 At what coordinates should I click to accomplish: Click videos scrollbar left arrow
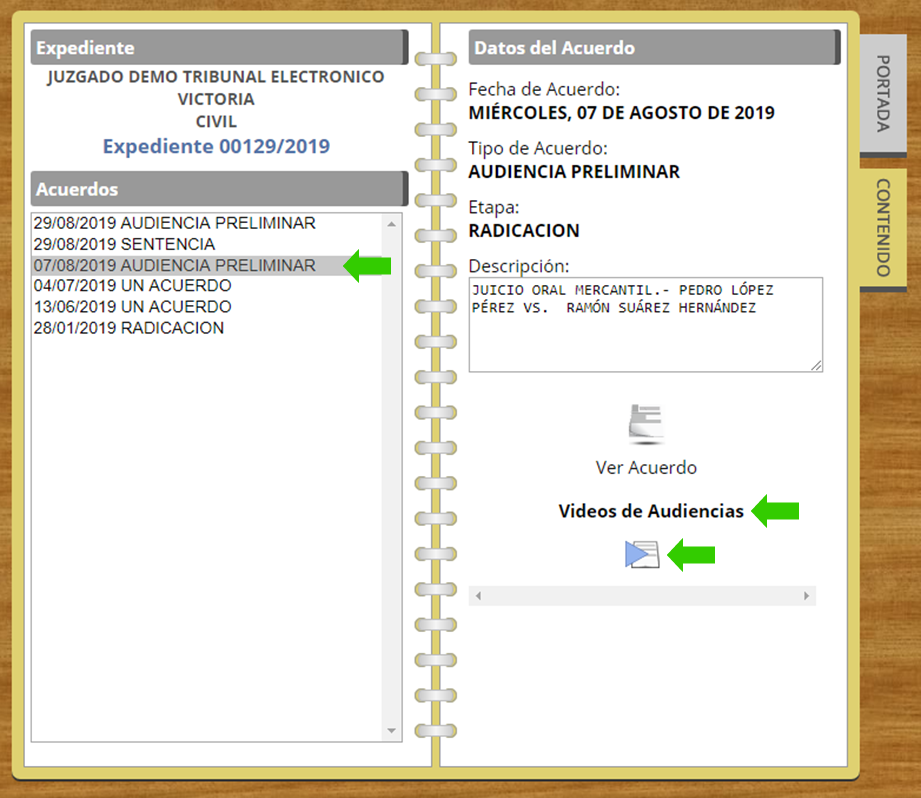(478, 596)
